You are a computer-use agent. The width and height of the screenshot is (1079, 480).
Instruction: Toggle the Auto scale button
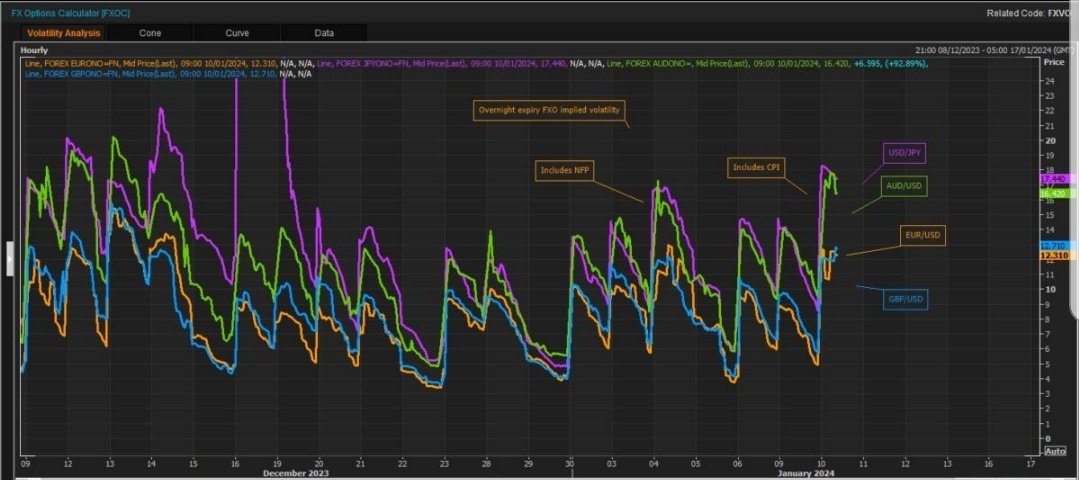tap(1054, 451)
